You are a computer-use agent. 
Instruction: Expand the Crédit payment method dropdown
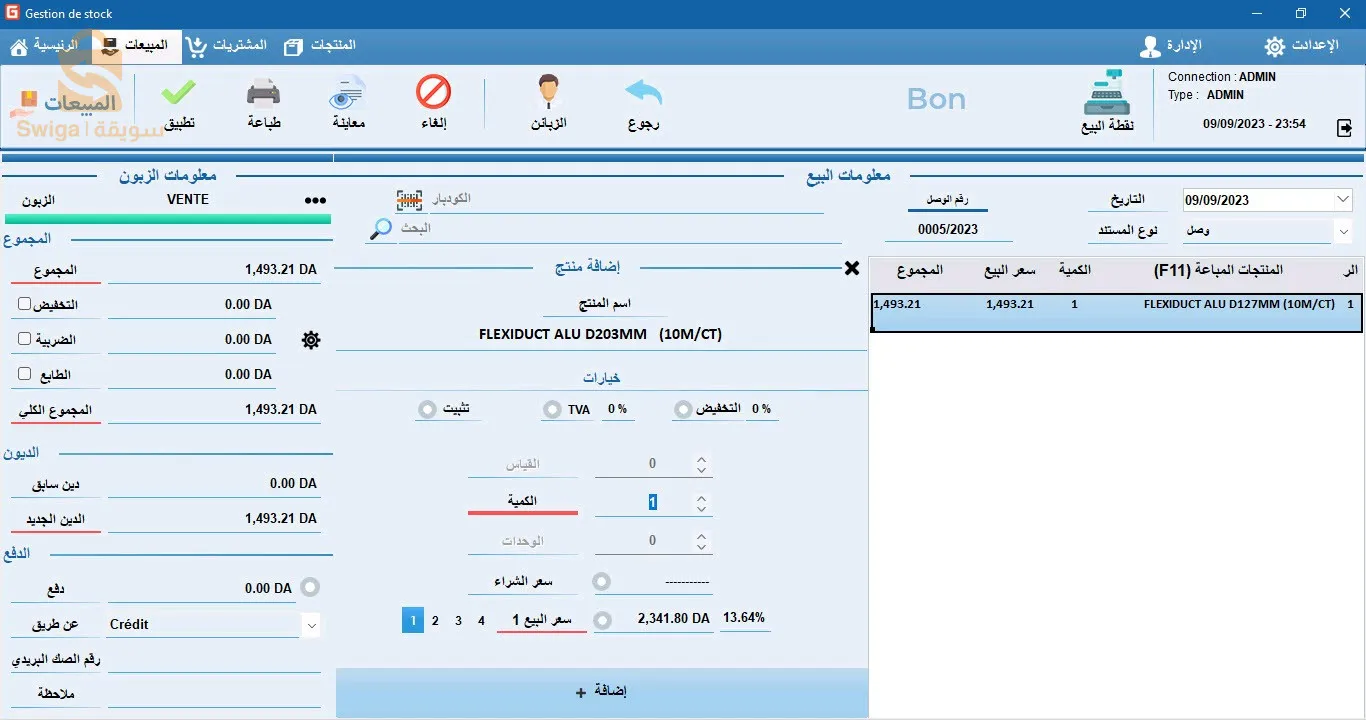click(x=311, y=625)
